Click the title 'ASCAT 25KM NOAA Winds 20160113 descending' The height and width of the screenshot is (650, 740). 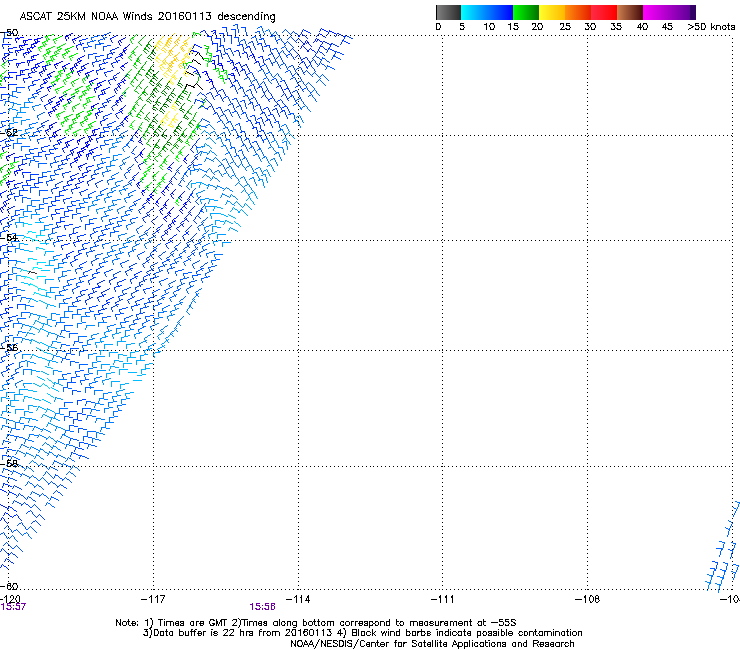click(x=147, y=16)
